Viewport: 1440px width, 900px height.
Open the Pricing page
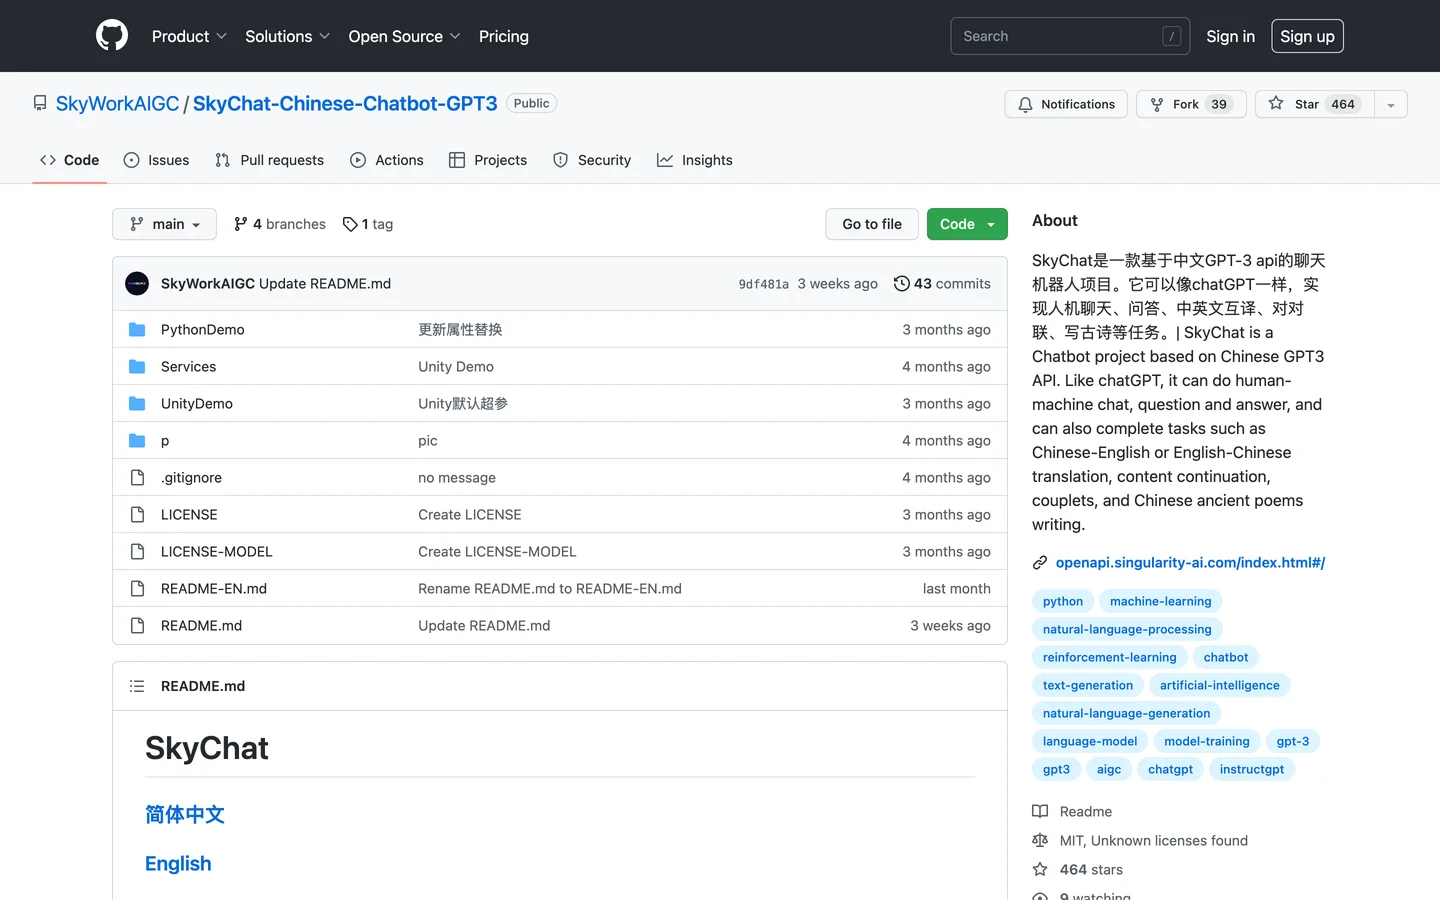point(504,36)
